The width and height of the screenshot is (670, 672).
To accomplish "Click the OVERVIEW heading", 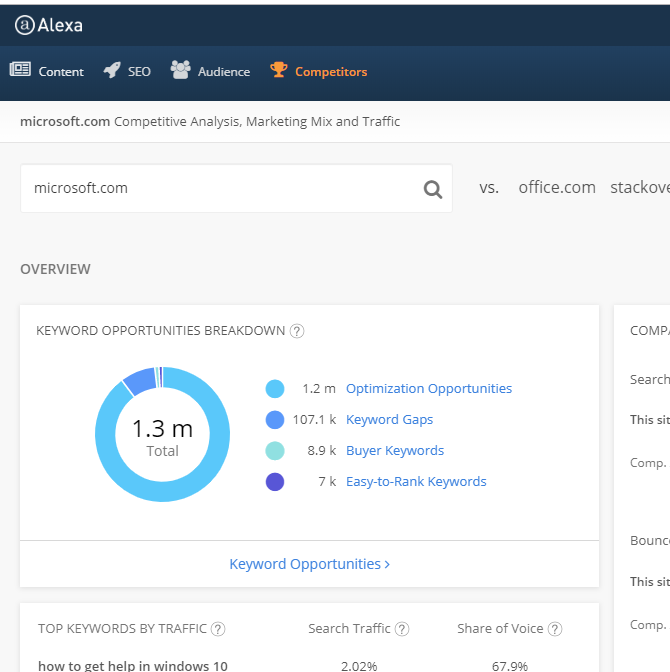I will tap(55, 269).
